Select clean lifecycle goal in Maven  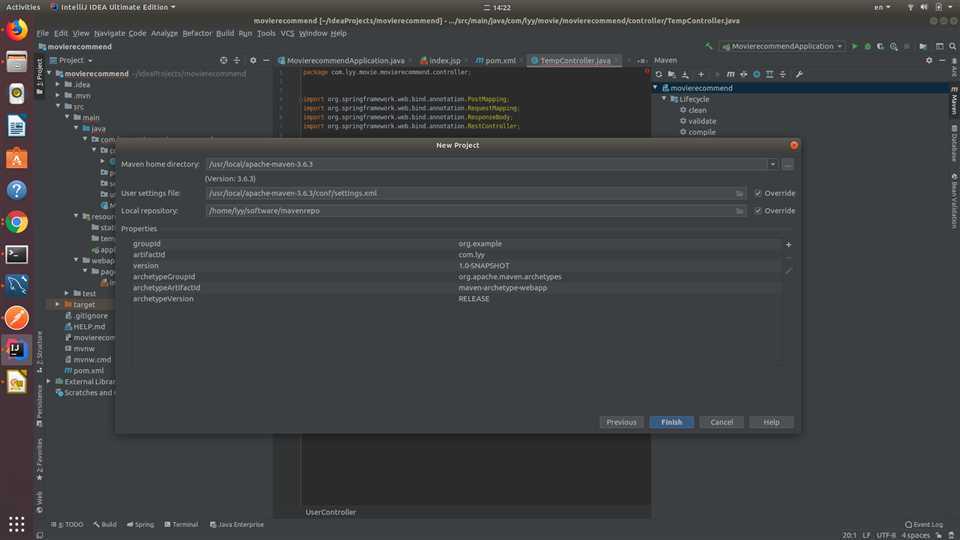[697, 110]
